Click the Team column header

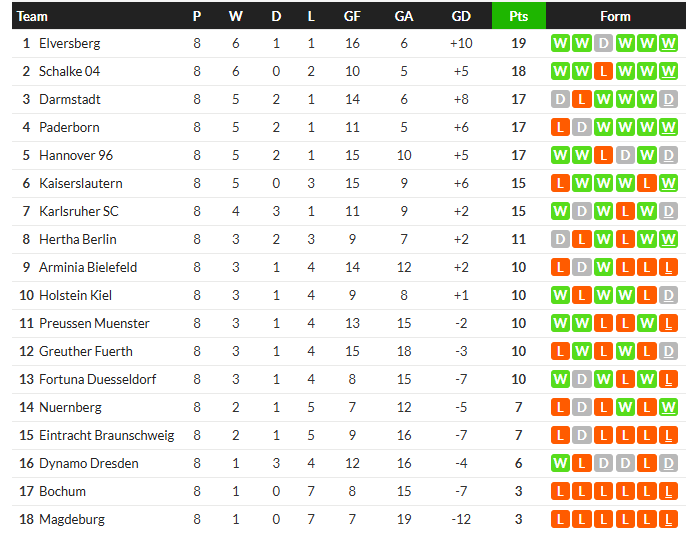click(33, 16)
